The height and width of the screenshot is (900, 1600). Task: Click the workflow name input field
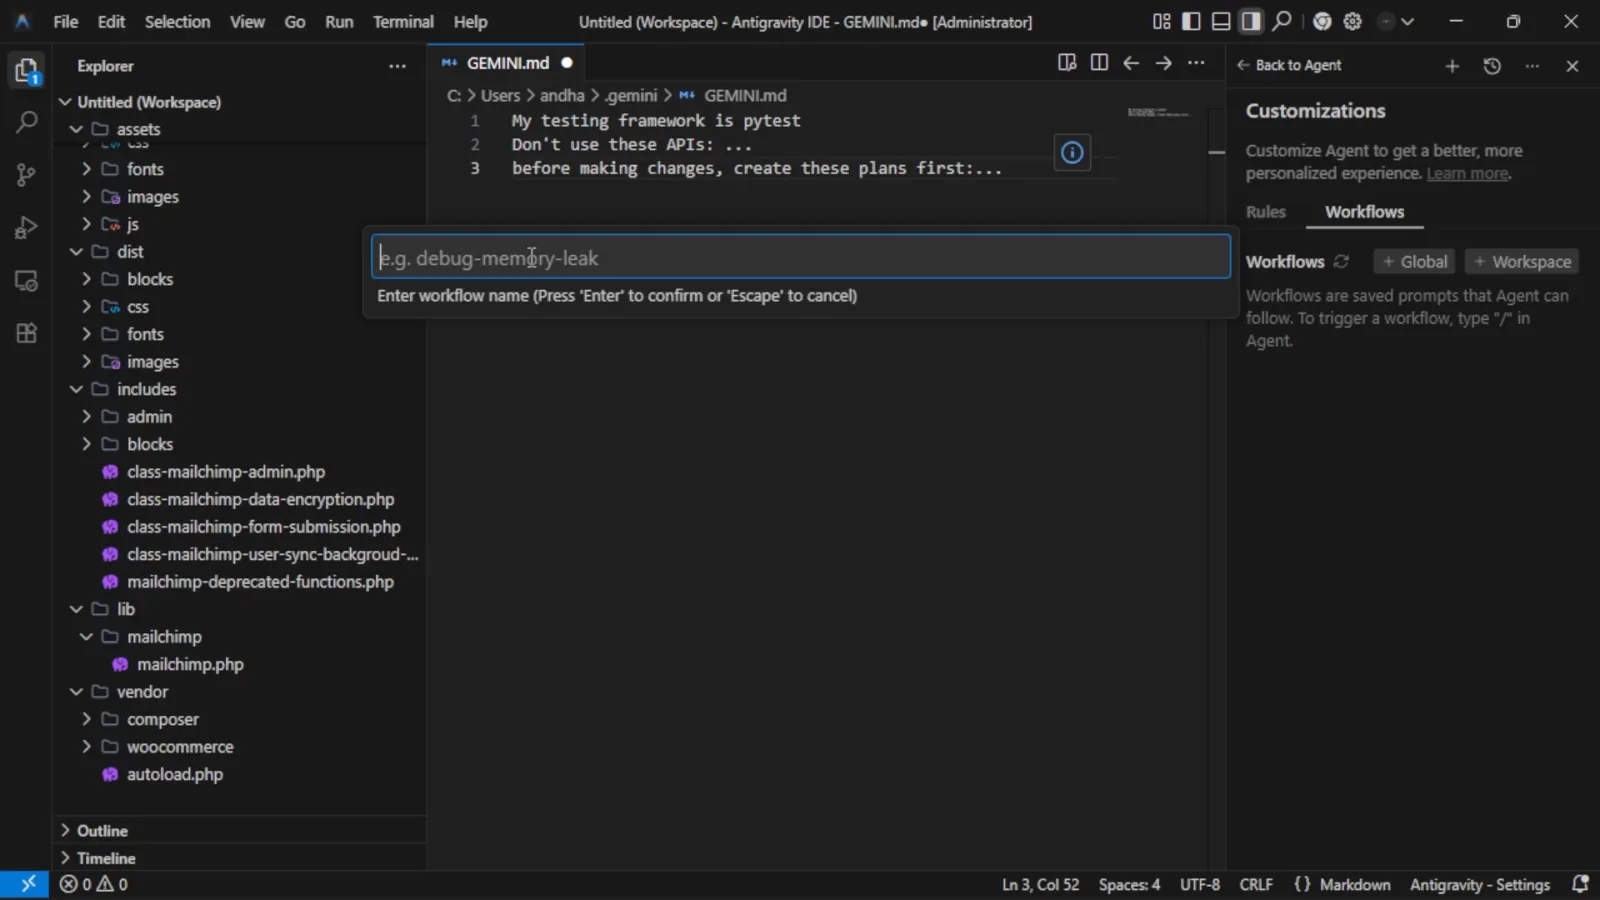(801, 257)
